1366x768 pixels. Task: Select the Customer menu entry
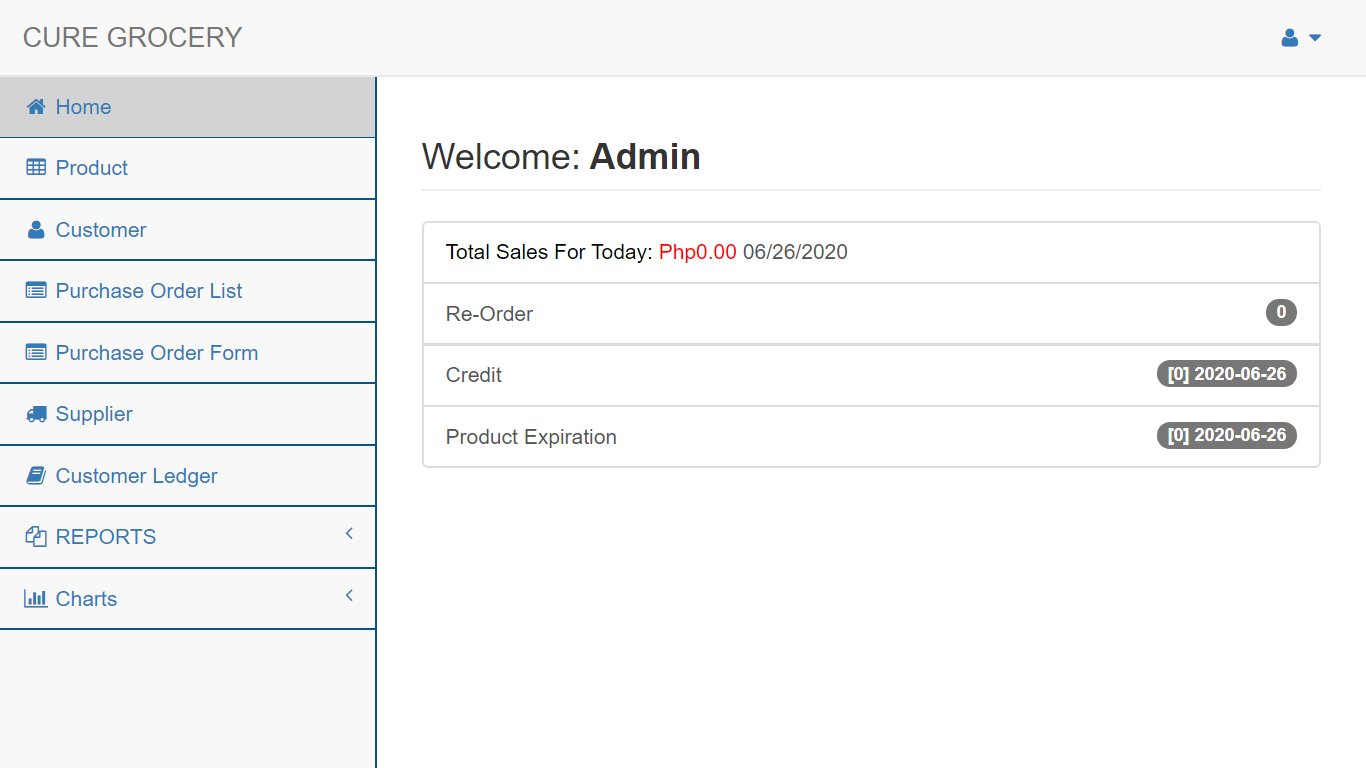(101, 229)
